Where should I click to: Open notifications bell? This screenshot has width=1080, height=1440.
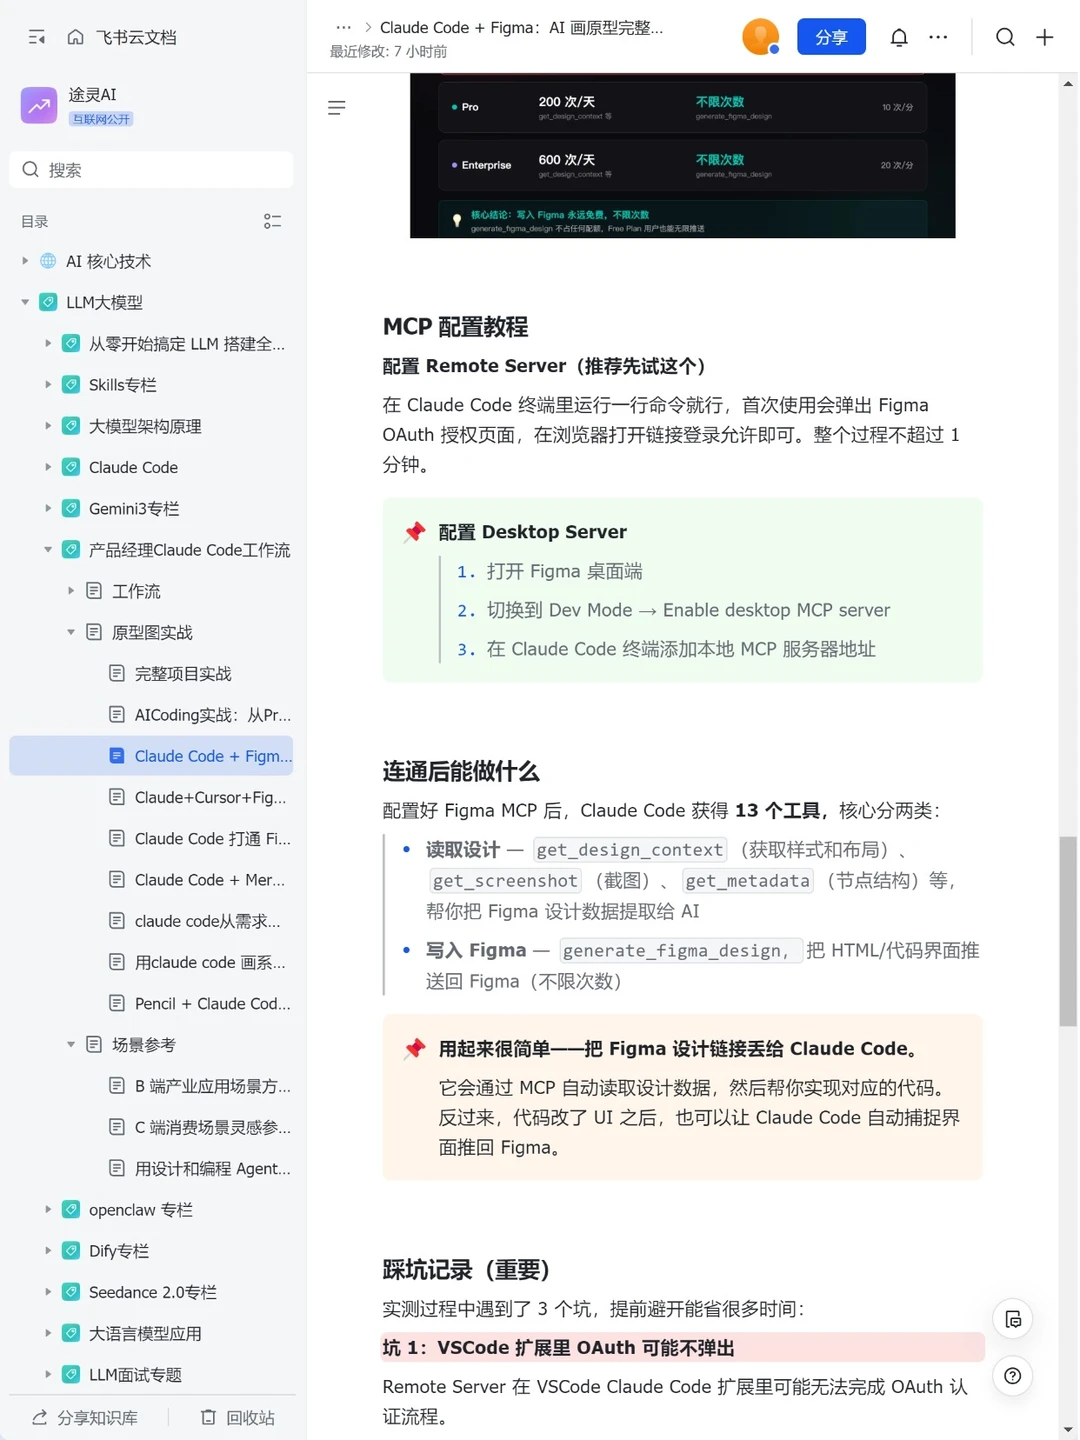pyautogui.click(x=899, y=37)
